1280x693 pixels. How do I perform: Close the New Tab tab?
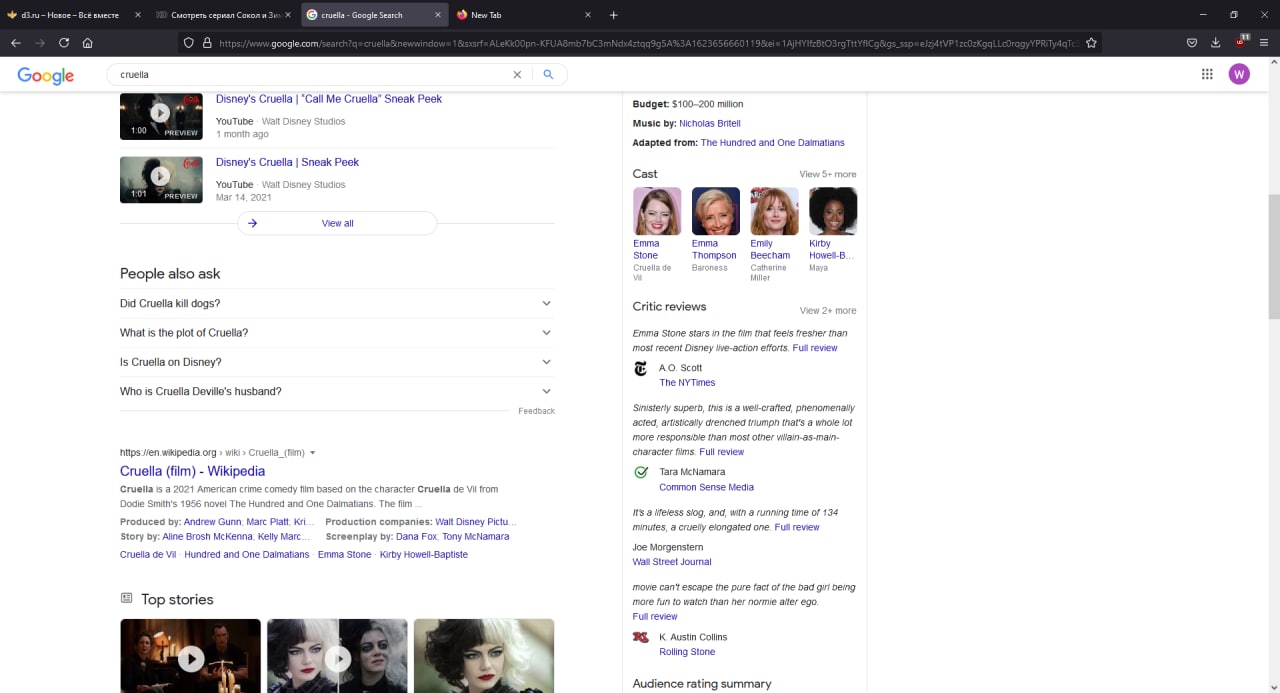point(588,15)
